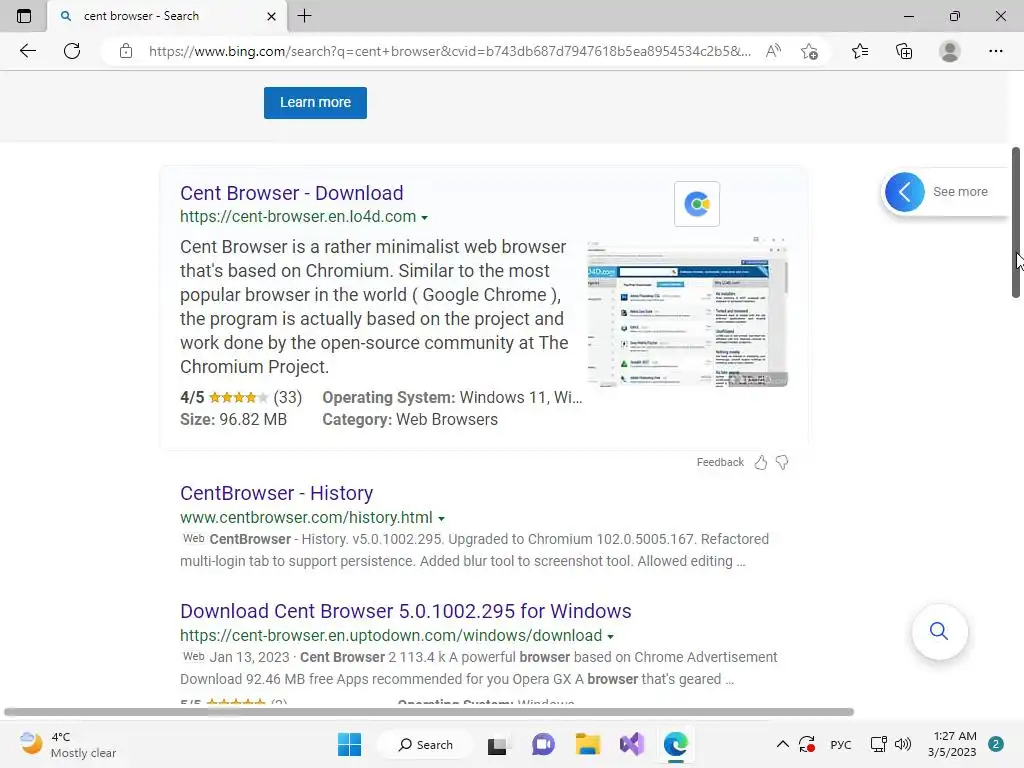Open the Chat app in taskbar
Screen dimensions: 1024x768
point(543,744)
